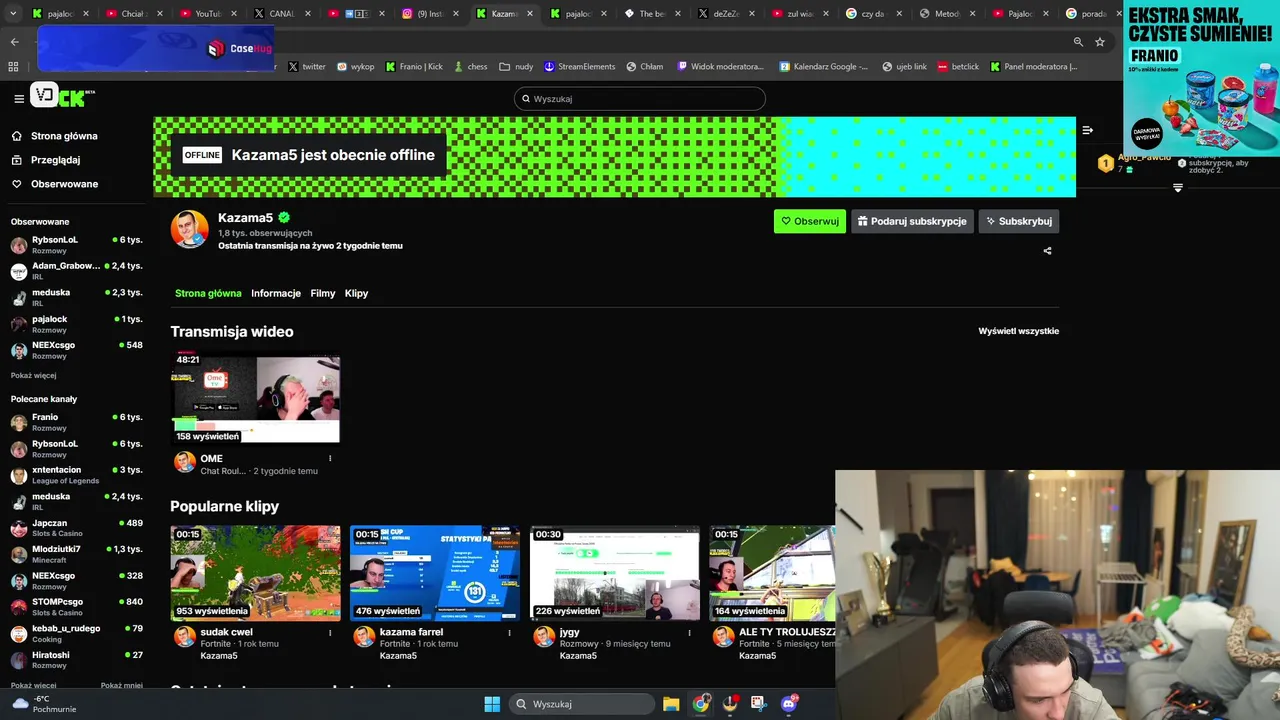
Task: Open options menu for OME video
Action: 330,459
